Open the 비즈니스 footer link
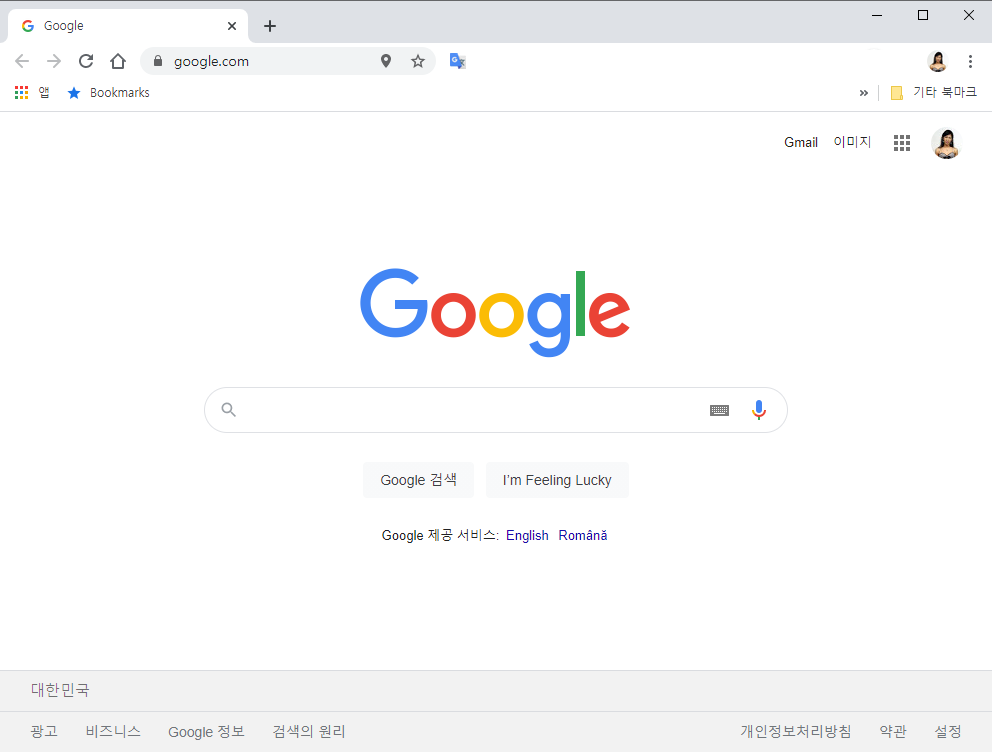The height and width of the screenshot is (752, 992). click(x=113, y=732)
